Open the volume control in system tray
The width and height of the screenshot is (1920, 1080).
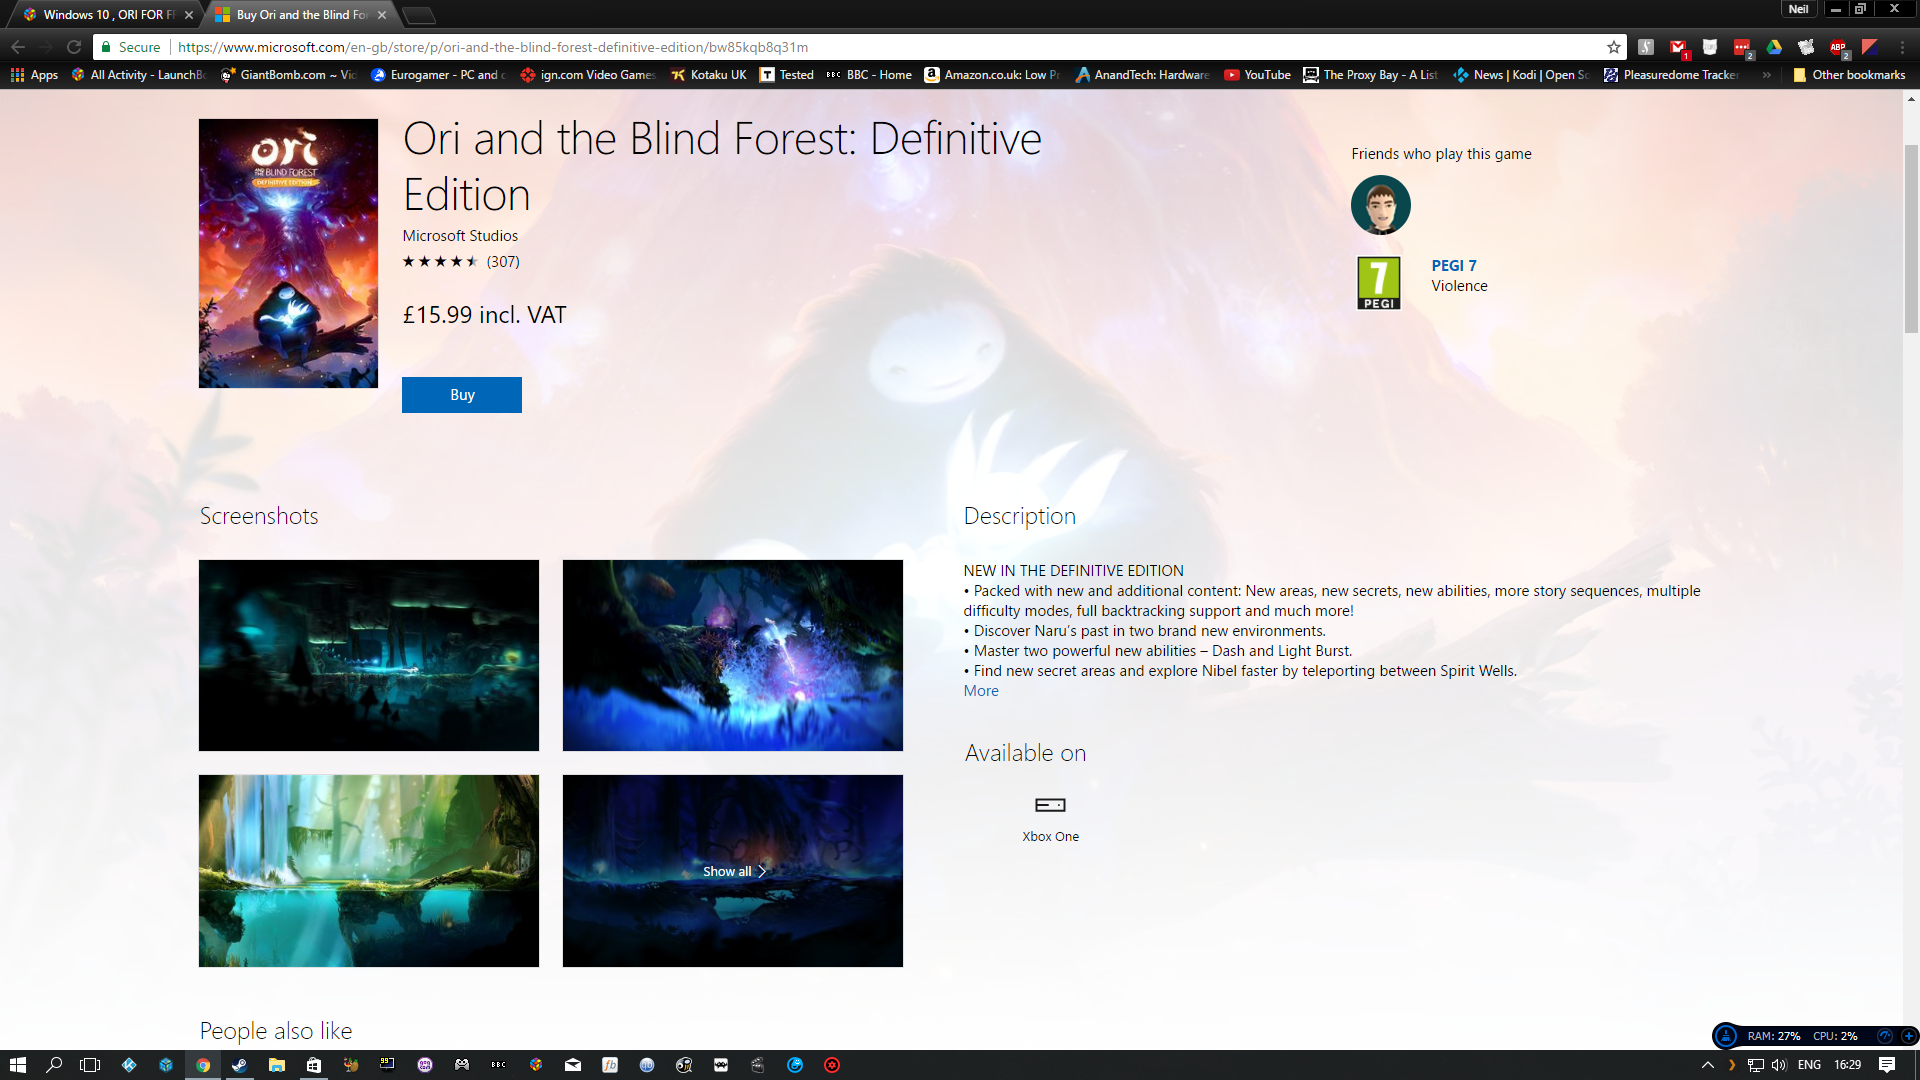click(1780, 1065)
